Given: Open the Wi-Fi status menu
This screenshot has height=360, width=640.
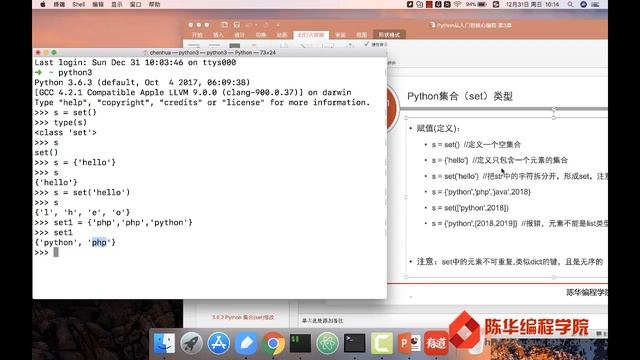Looking at the screenshot, I should pyautogui.click(x=457, y=4).
